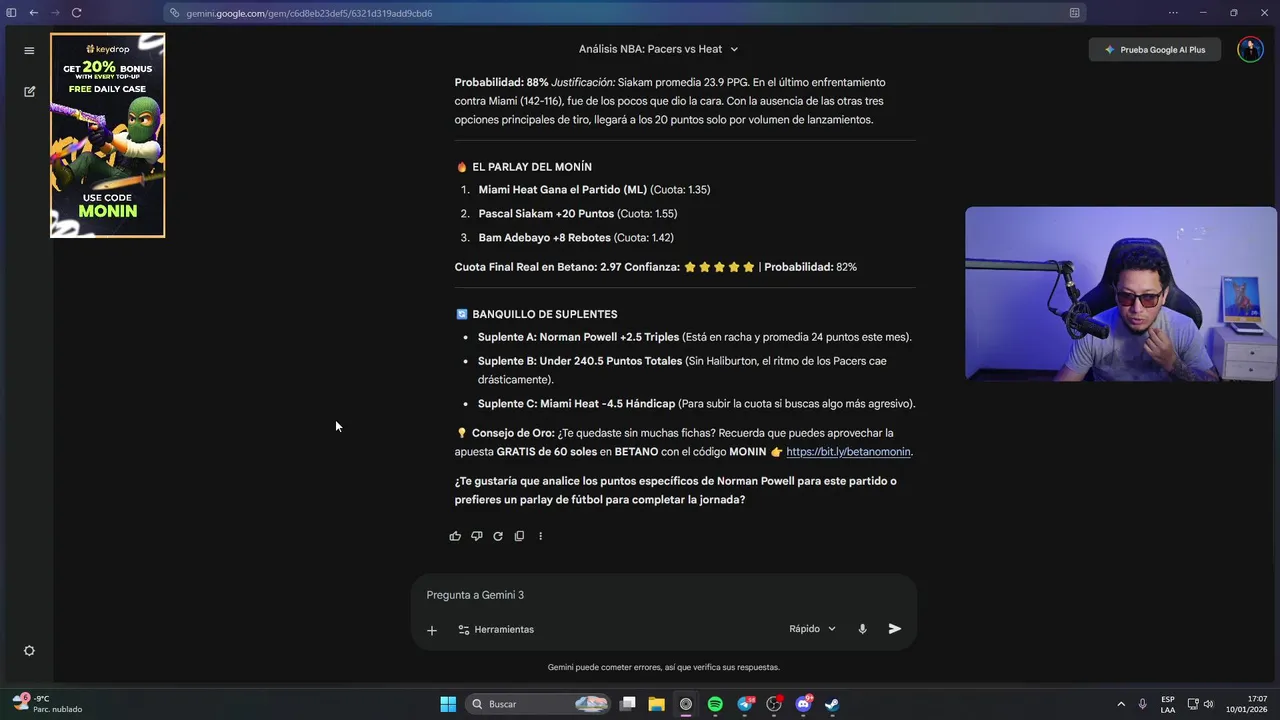Open Discord from the taskbar
Screen dimensions: 1280x720
tap(803, 704)
